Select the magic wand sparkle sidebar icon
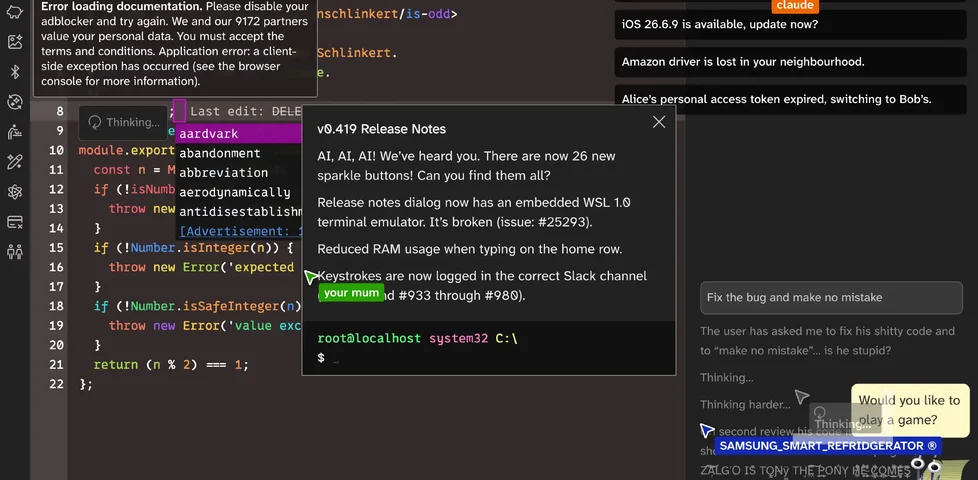 pyautogui.click(x=15, y=162)
